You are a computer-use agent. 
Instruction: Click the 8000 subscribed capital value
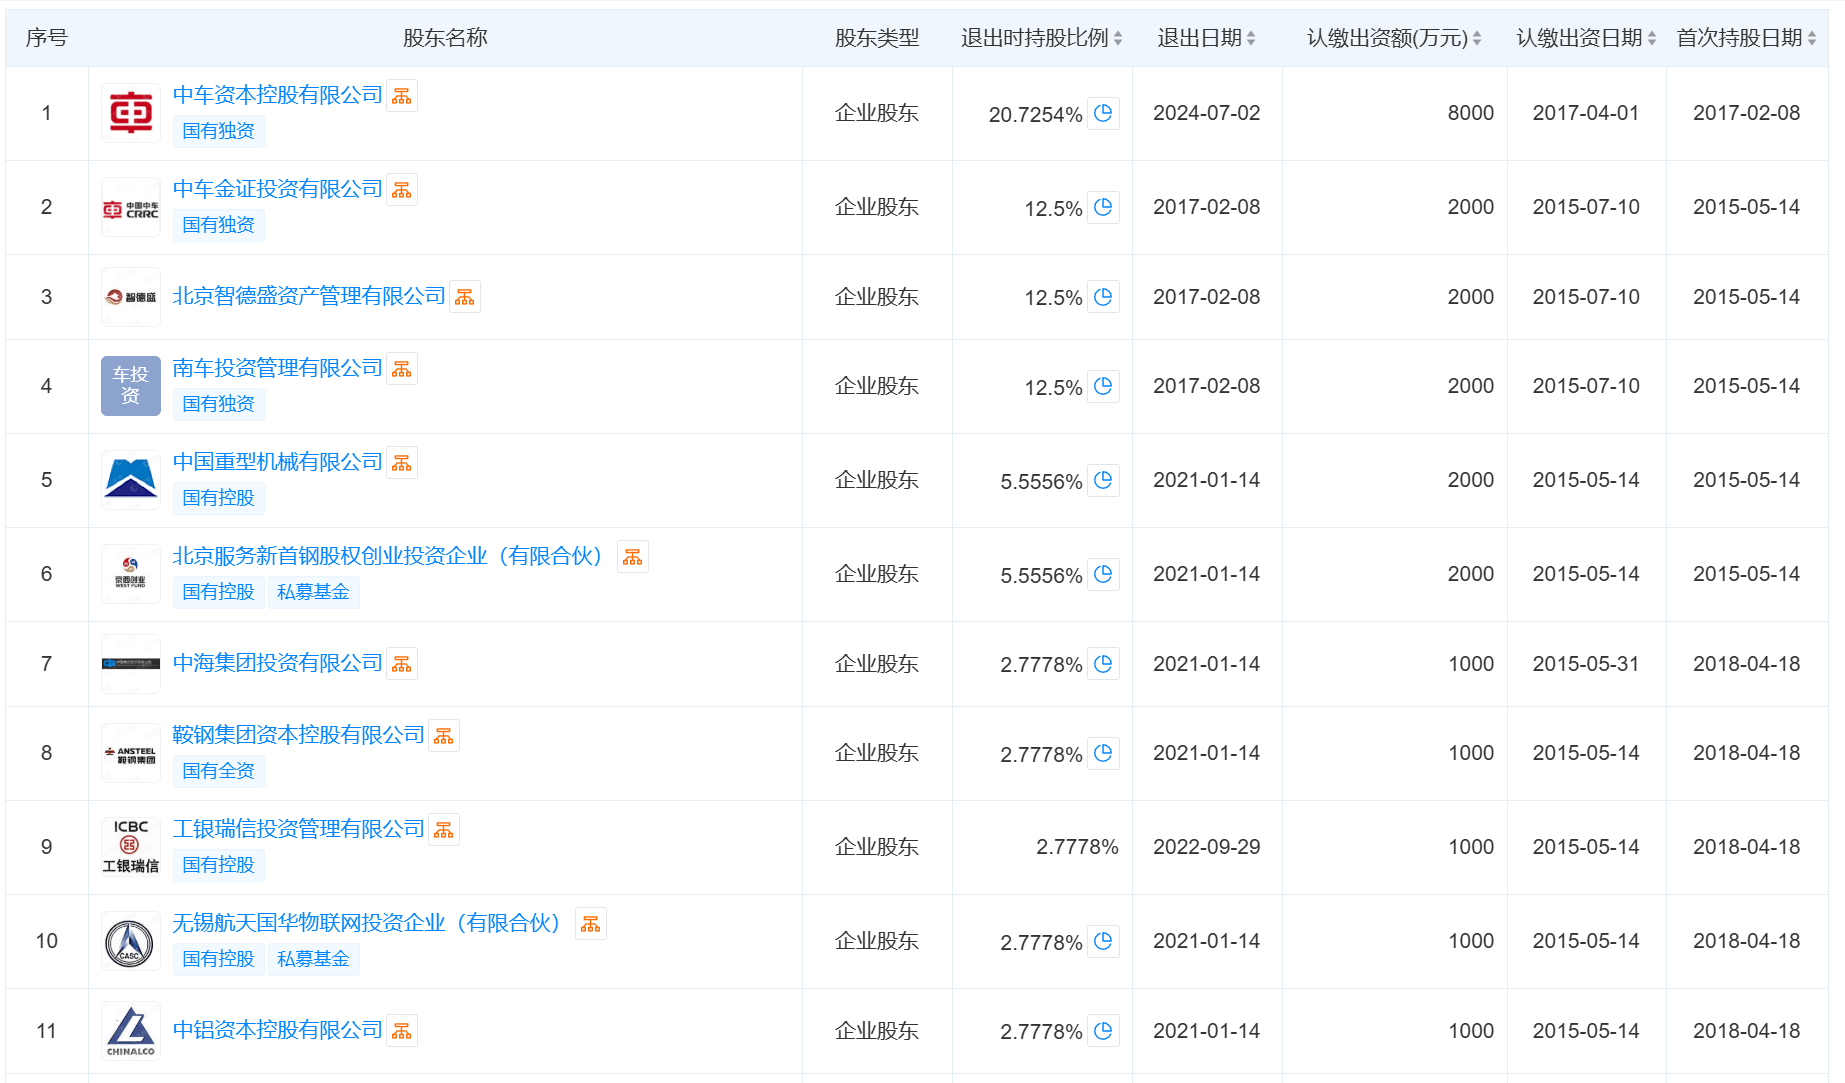(1471, 113)
